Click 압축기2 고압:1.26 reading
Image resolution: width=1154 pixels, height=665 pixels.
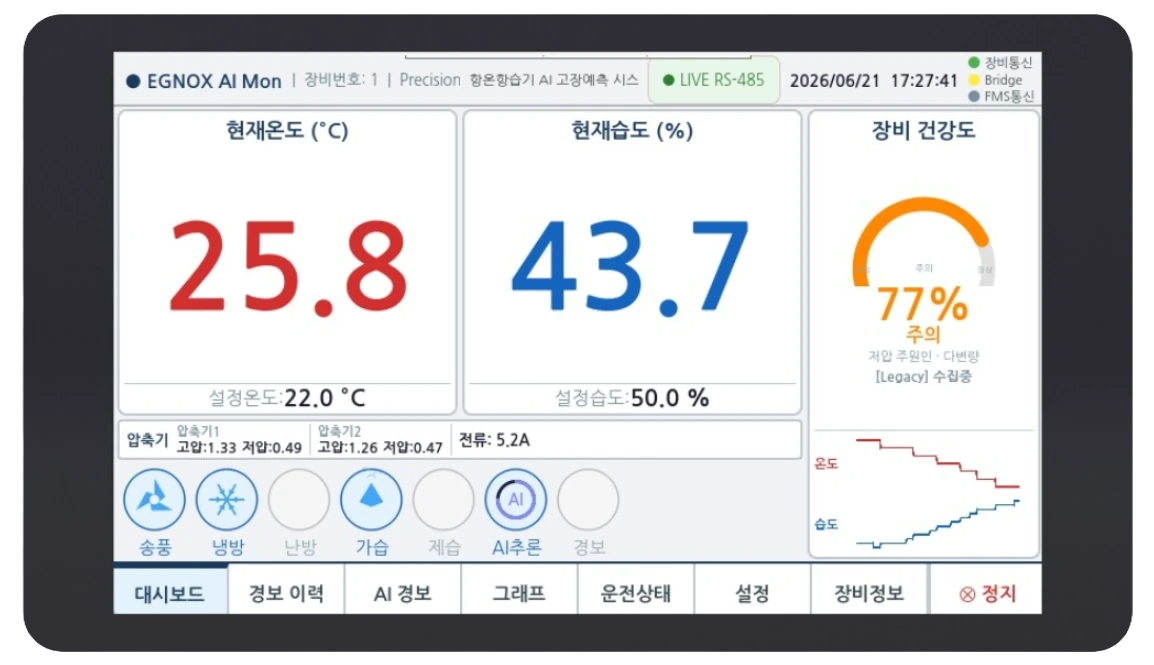(347, 447)
